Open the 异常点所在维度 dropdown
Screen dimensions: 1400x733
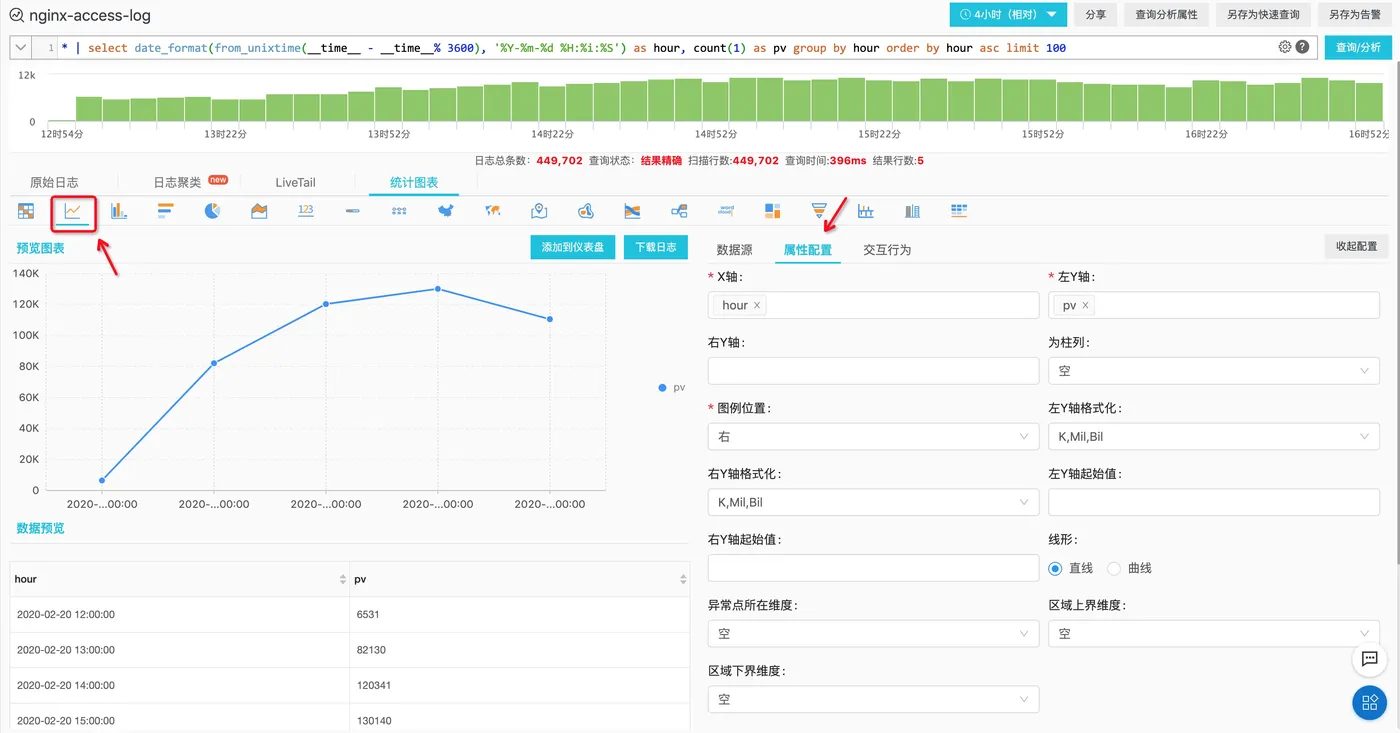[x=873, y=634]
